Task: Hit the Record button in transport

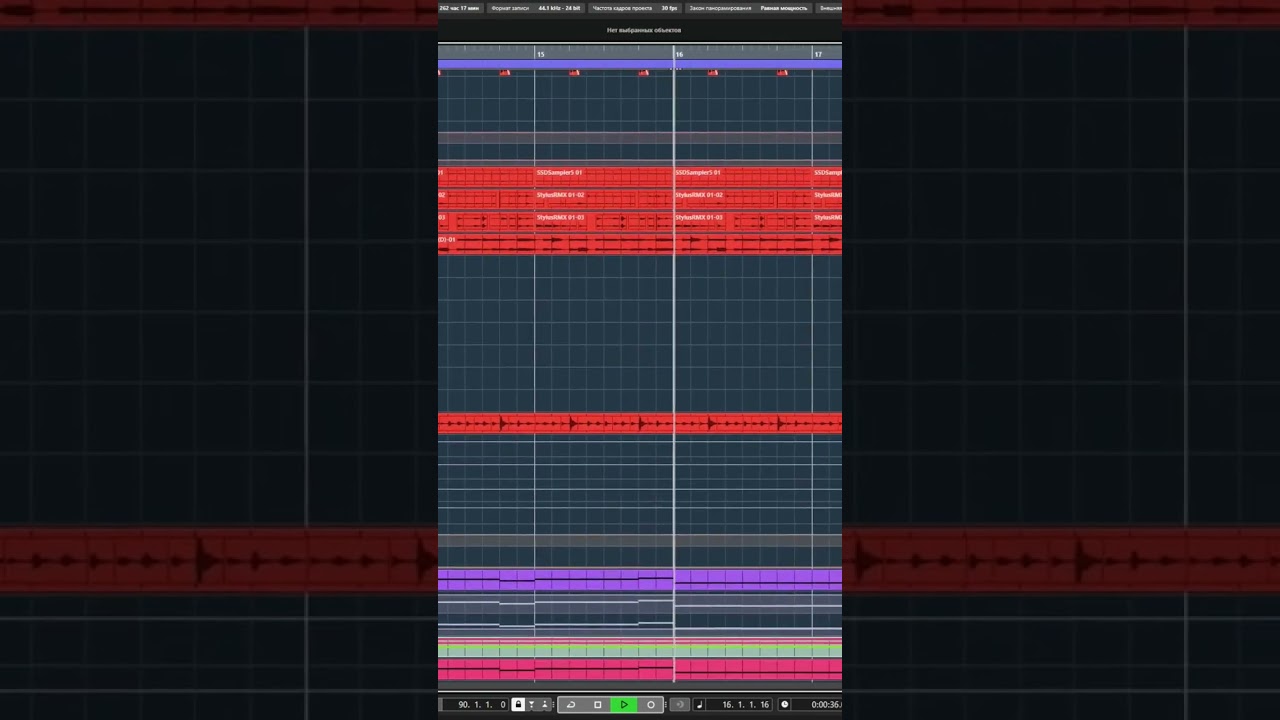Action: coord(651,704)
